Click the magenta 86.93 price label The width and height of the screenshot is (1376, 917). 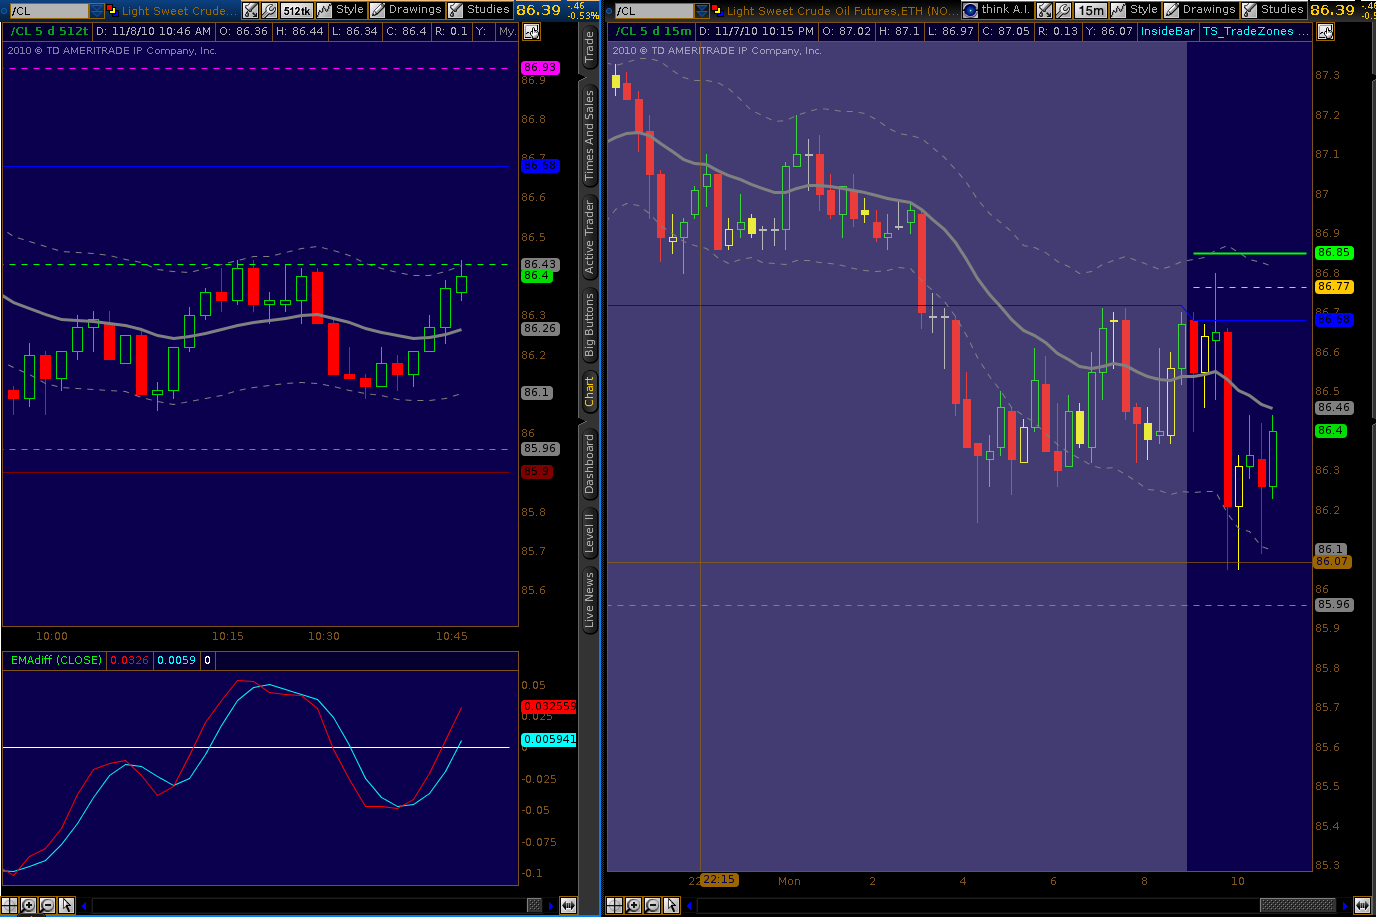[x=540, y=68]
